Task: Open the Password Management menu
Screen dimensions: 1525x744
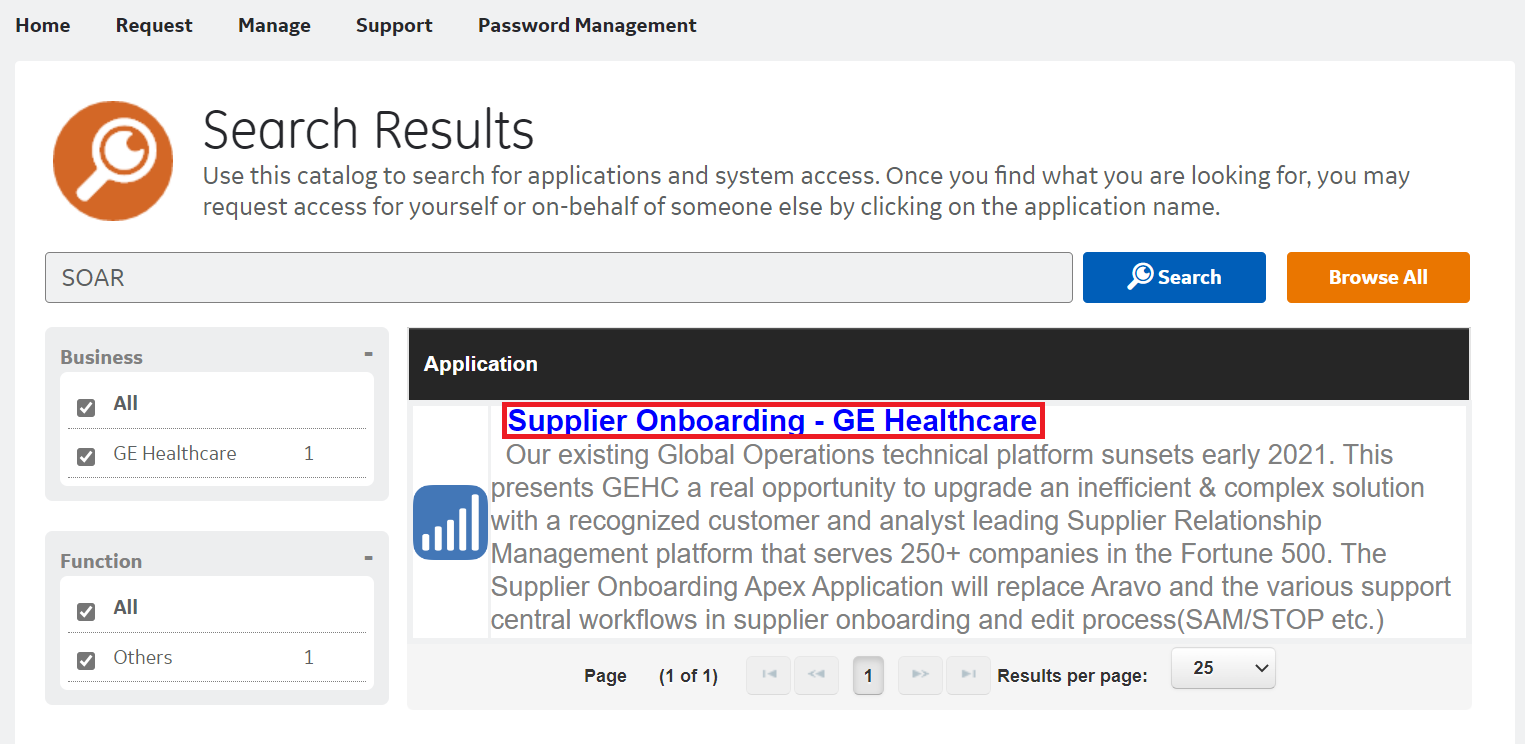Action: coord(587,25)
